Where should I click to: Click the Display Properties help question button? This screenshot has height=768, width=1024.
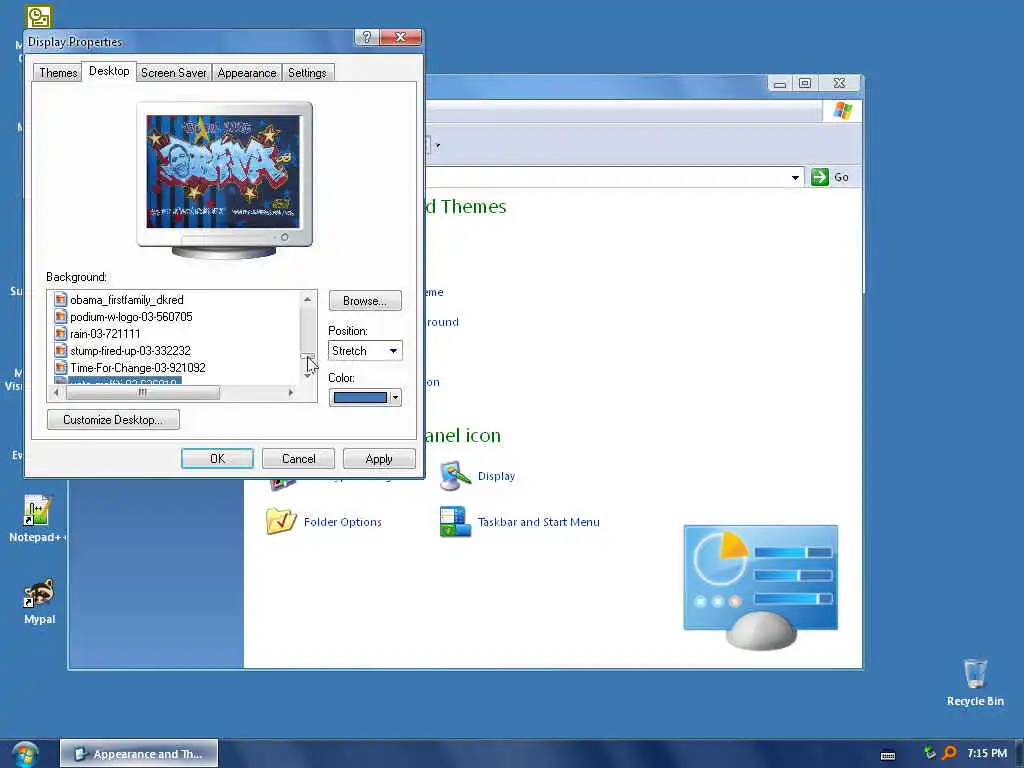tap(366, 37)
